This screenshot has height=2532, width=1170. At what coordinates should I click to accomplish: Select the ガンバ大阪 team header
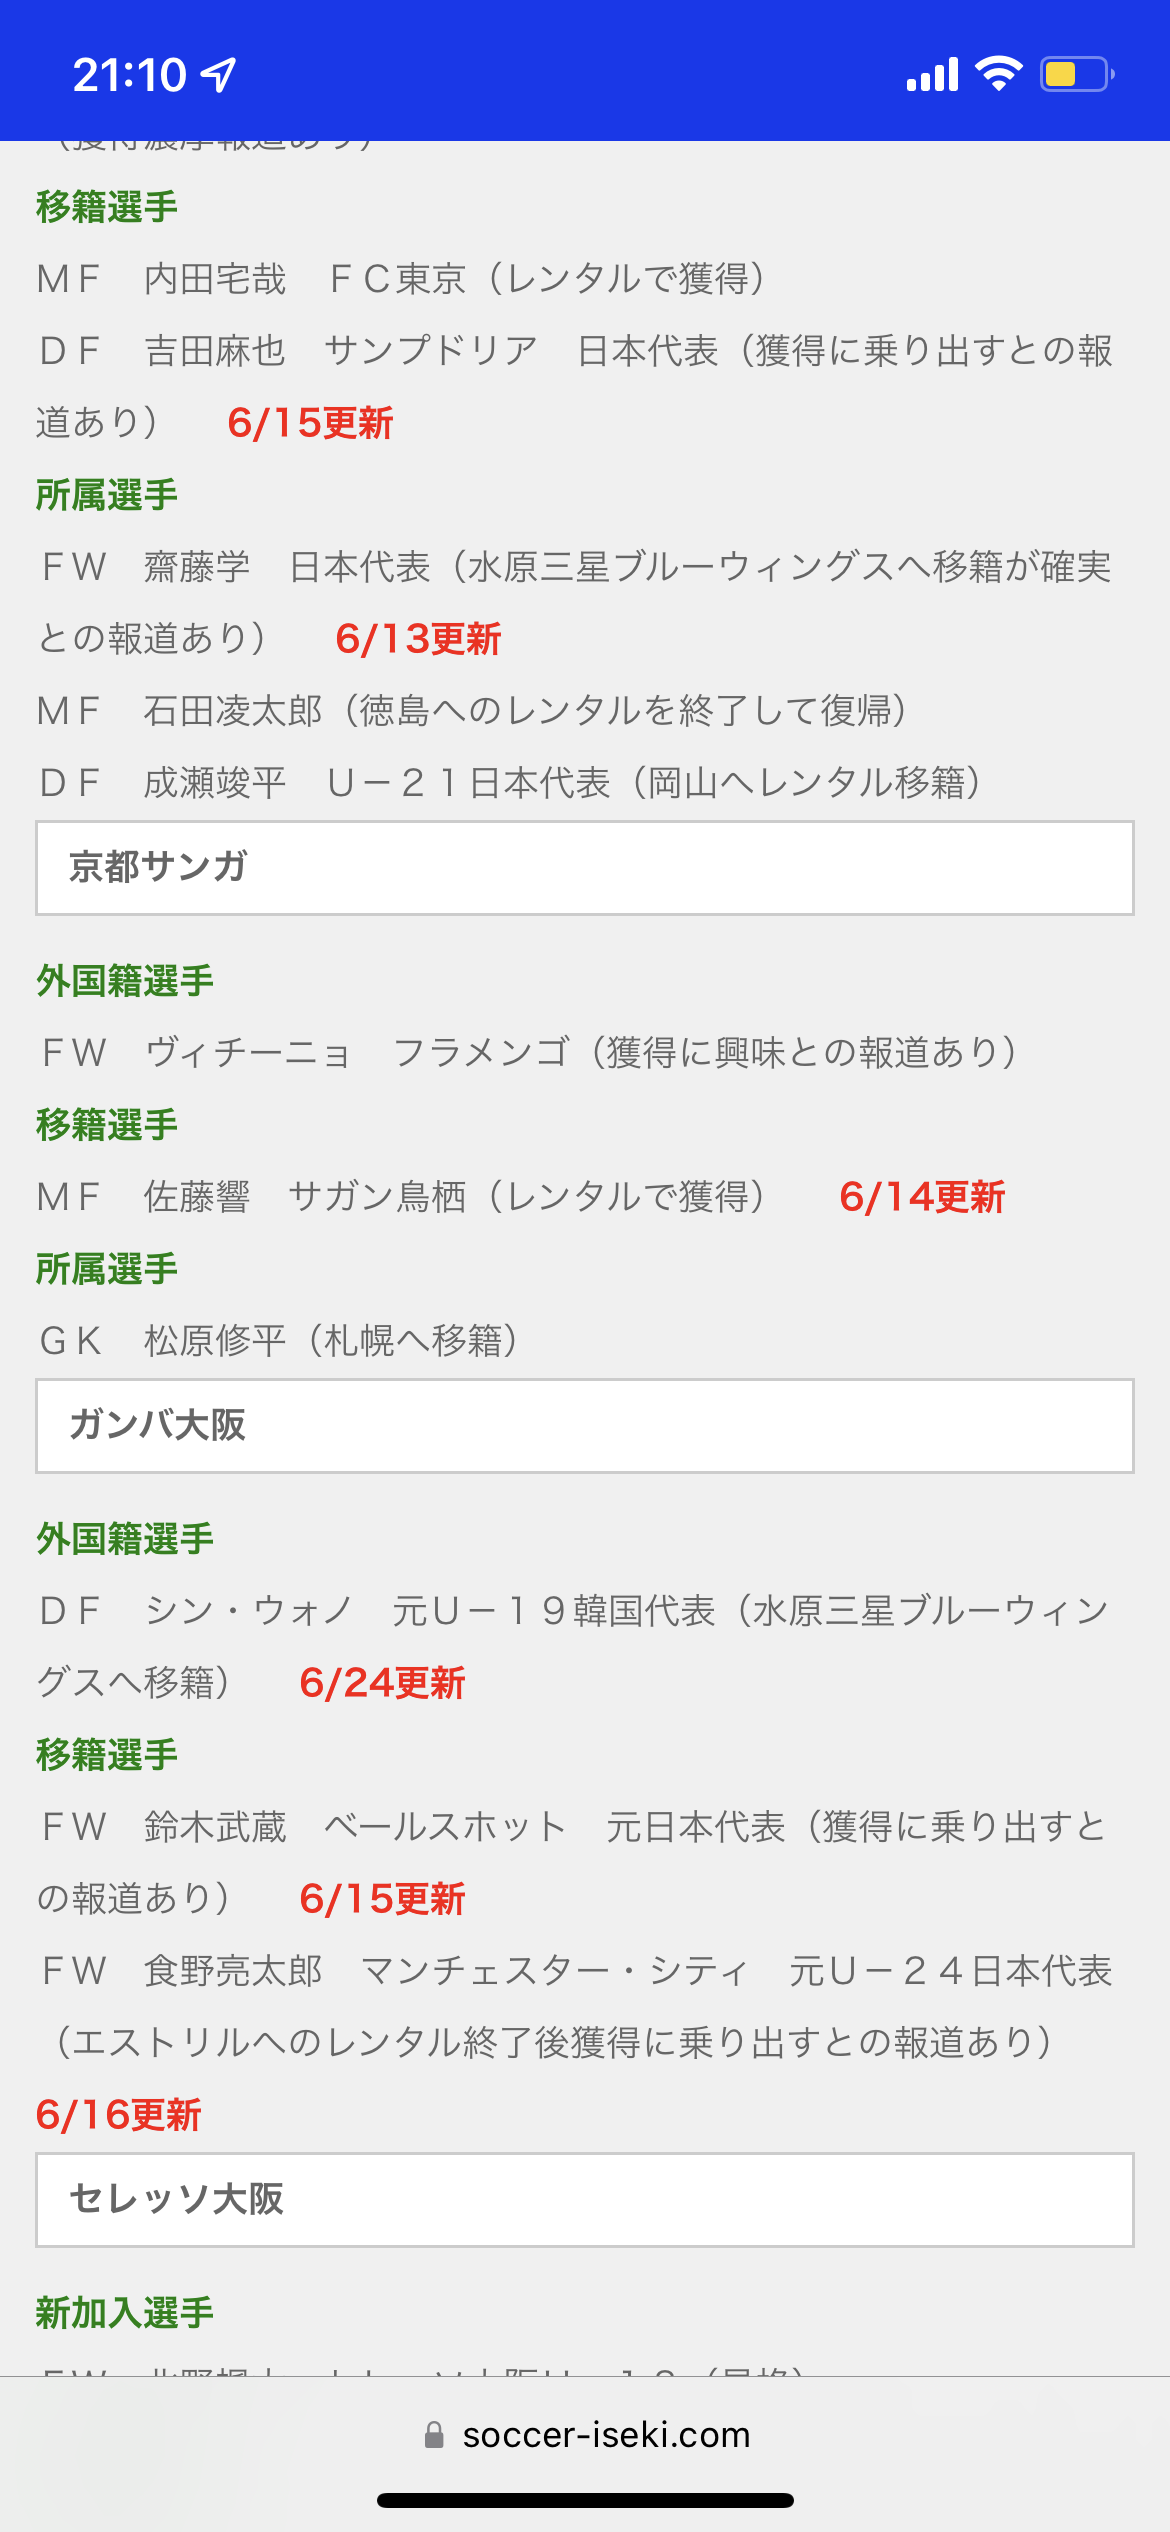click(x=585, y=1426)
